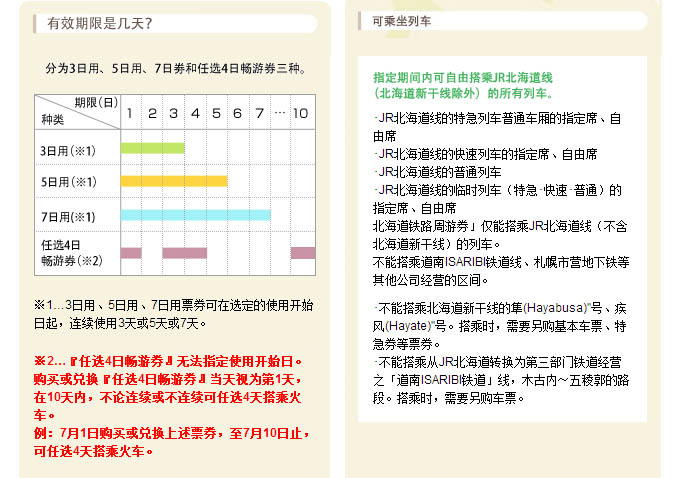Click the 3日用(※1) row label
682x478 pixels.
point(68,151)
